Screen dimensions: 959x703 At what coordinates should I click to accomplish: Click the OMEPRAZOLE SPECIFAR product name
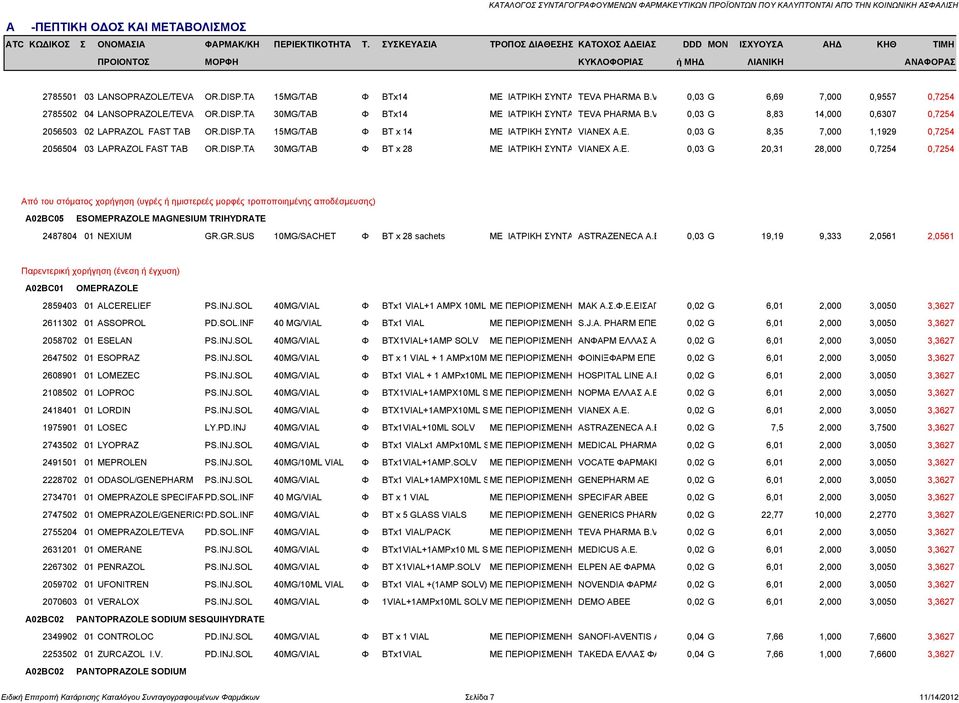pos(150,497)
